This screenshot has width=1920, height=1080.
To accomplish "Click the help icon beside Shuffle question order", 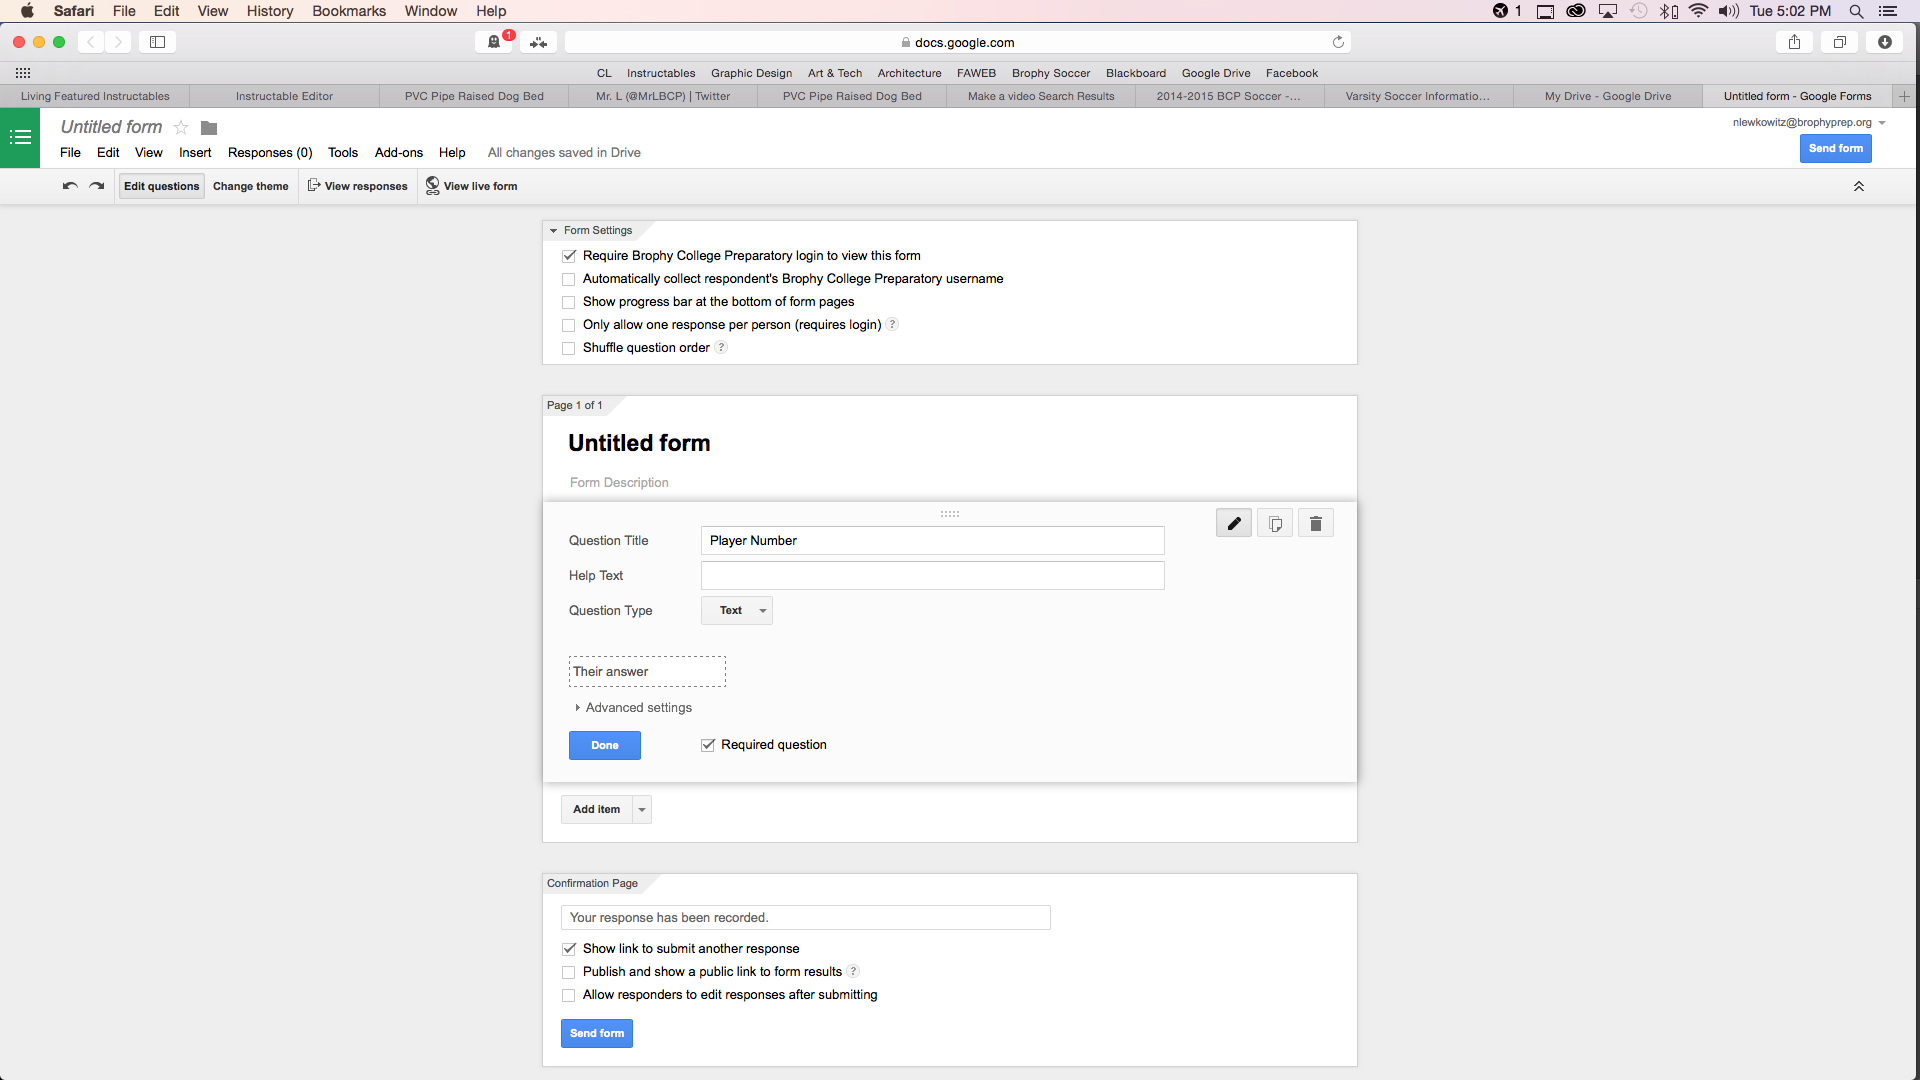I will pyautogui.click(x=721, y=348).
